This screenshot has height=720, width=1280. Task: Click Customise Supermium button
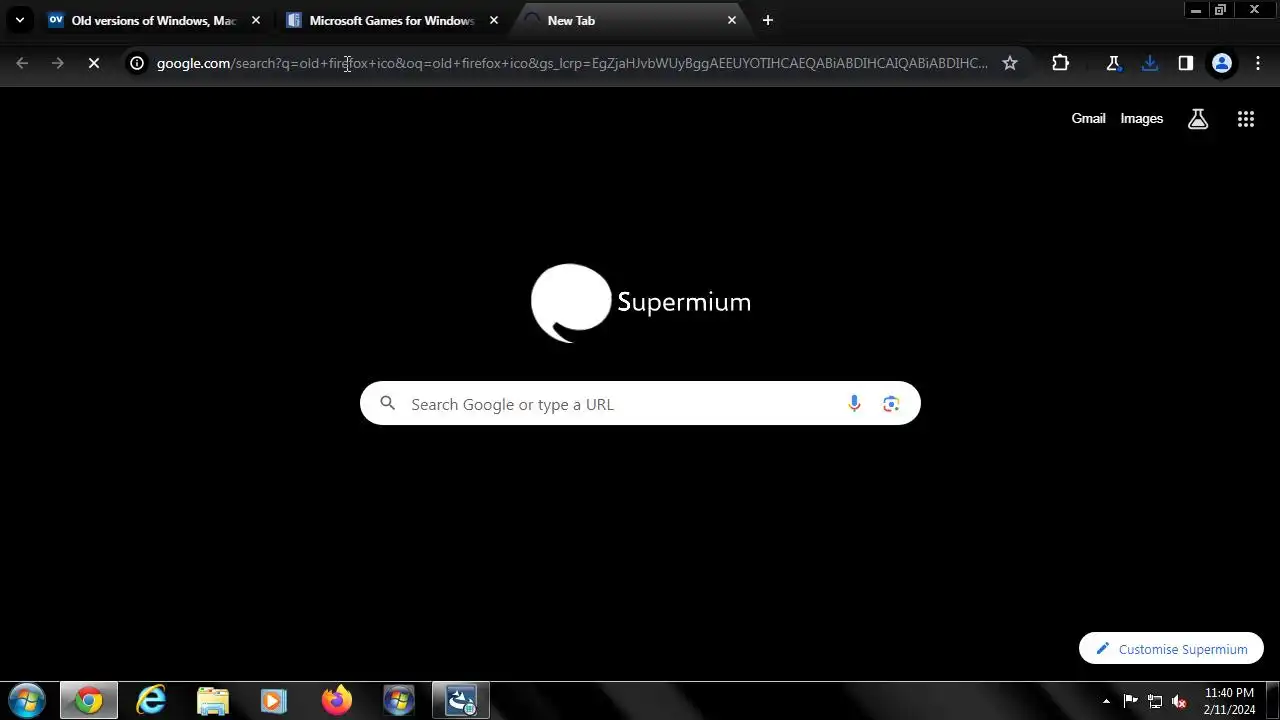(x=1171, y=649)
